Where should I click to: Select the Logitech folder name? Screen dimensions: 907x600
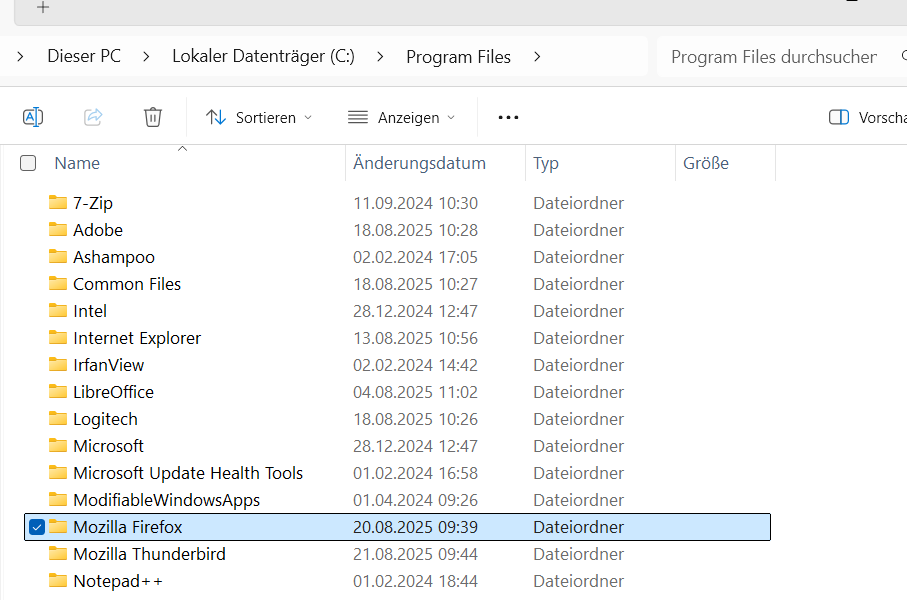point(105,419)
